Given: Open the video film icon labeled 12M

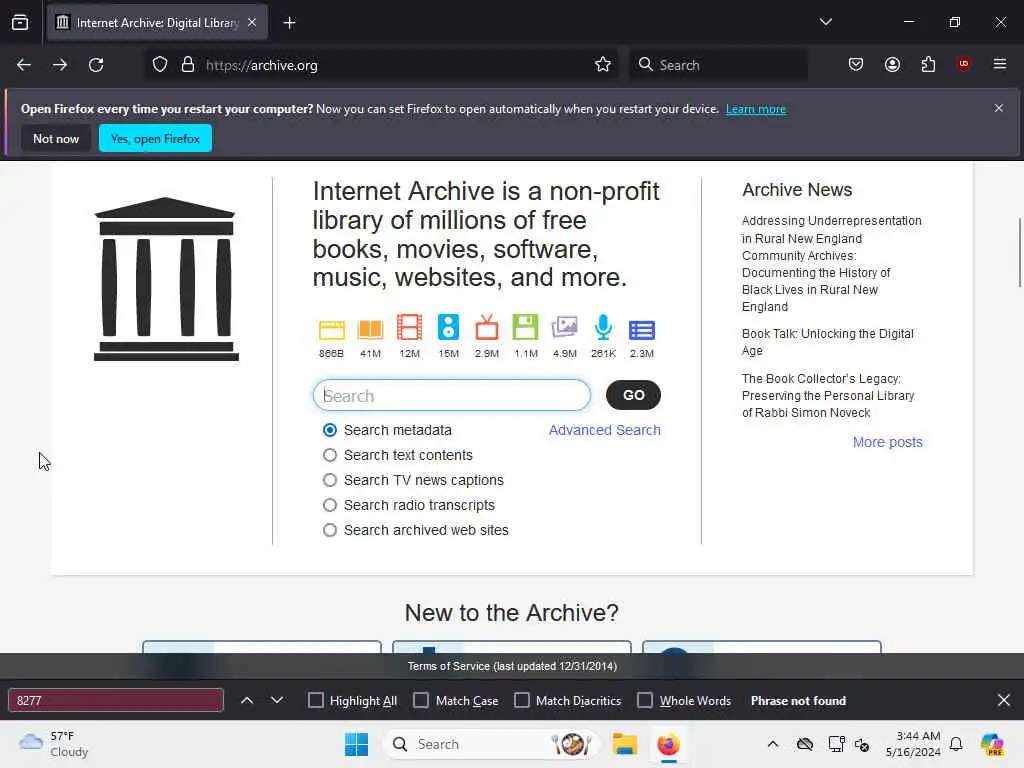Looking at the screenshot, I should point(409,327).
